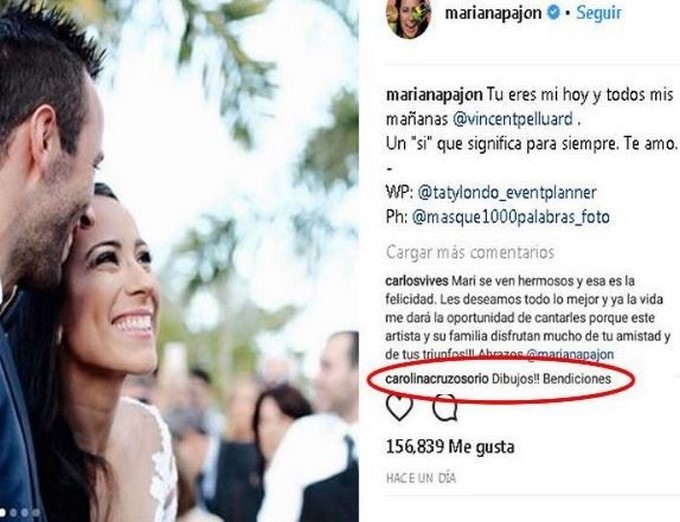The height and width of the screenshot is (522, 680).
Task: Open the @vincentpelluard mention
Action: pos(512,119)
